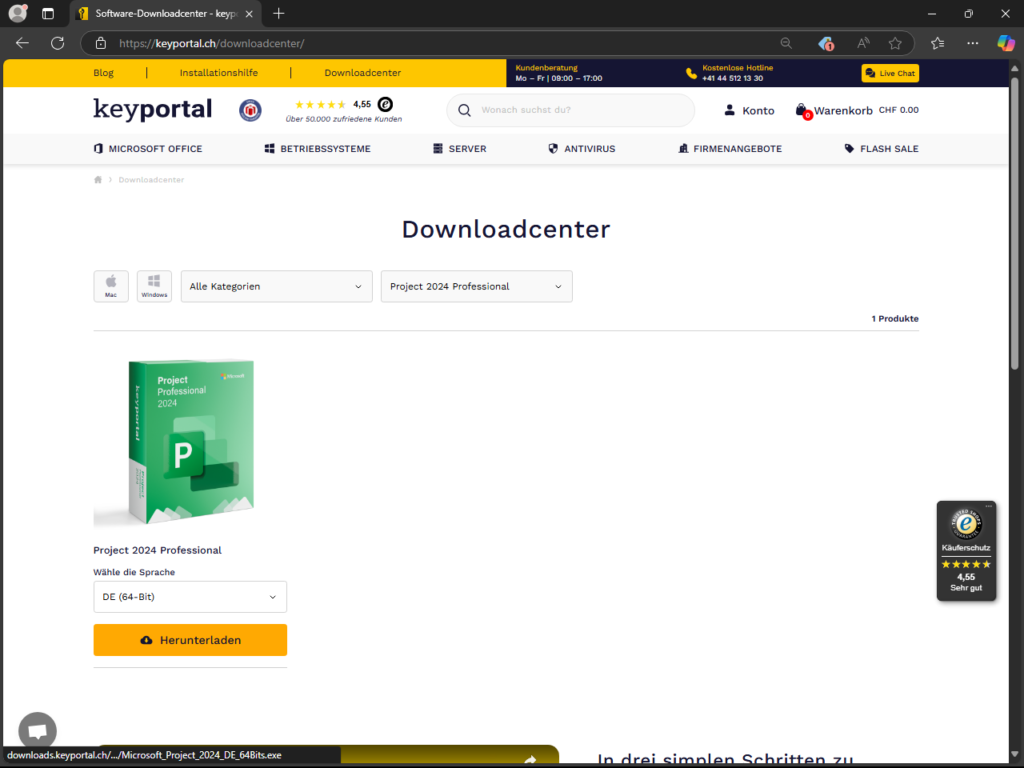The height and width of the screenshot is (768, 1024).
Task: Open the Warenkorb shopping cart icon
Action: (x=802, y=110)
